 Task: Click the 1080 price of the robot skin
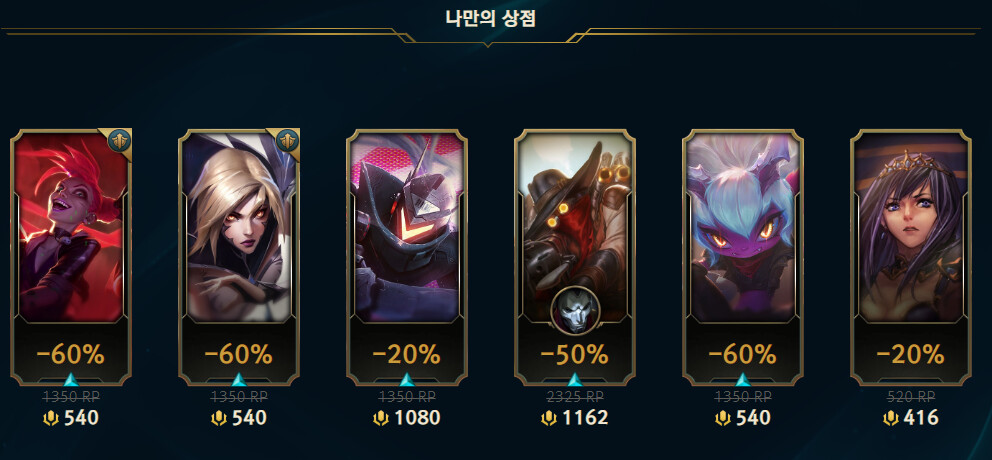coord(416,418)
